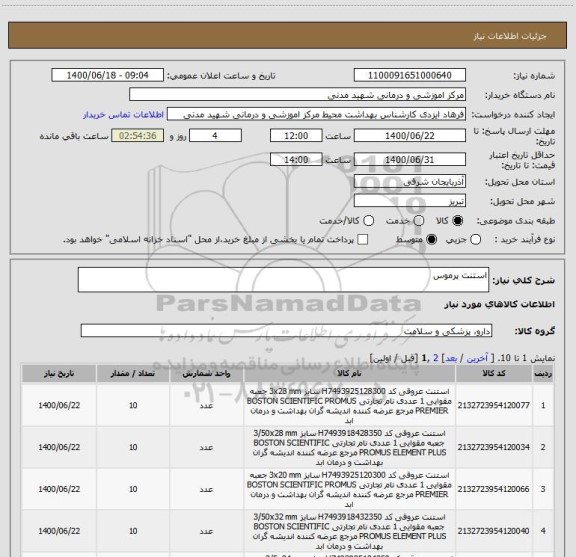Click the remaining days field showing 4
Viewport: 576px width, 557px height.
tap(215, 136)
